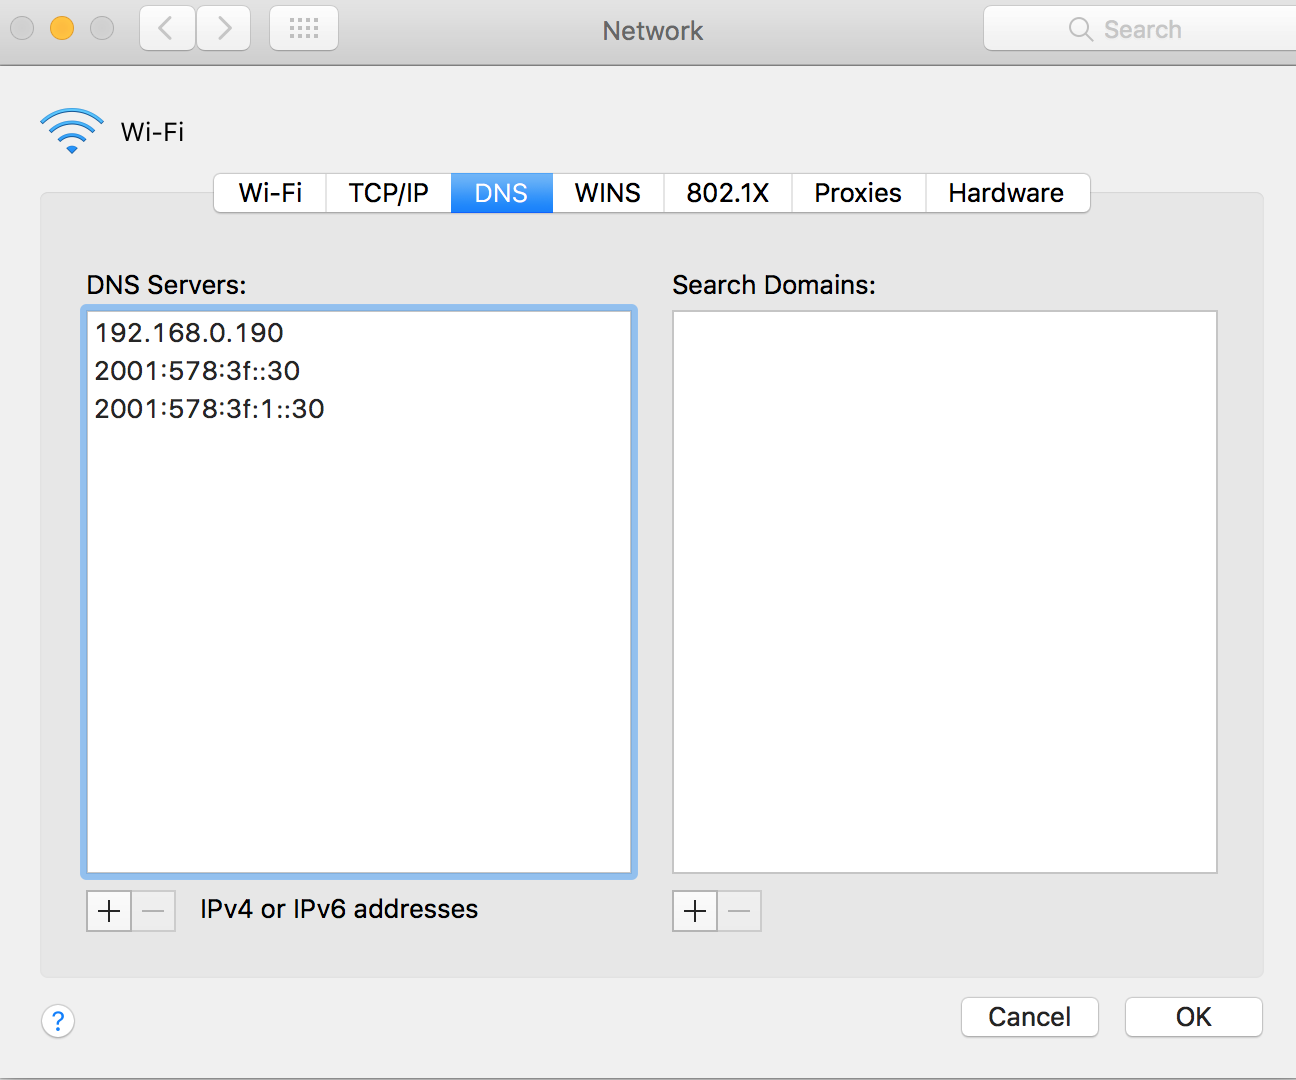This screenshot has width=1296, height=1080.
Task: Select DNS server 2001:578:3f:1::30
Action: (x=359, y=408)
